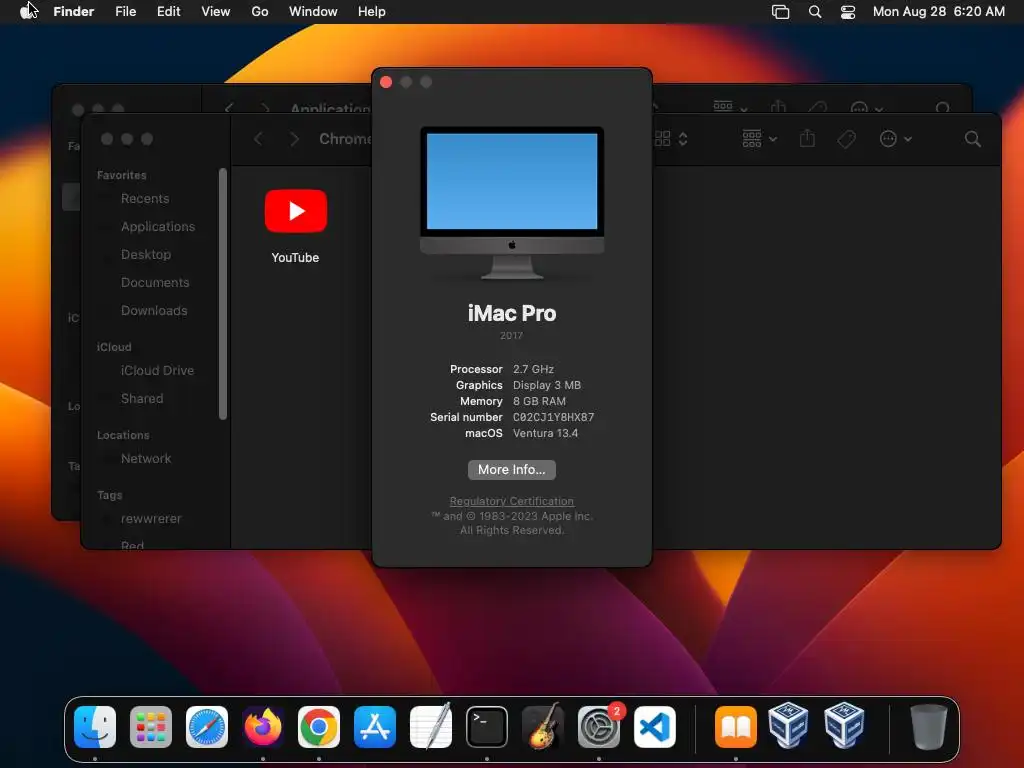The image size is (1024, 768).
Task: Go back in the Chrome Finder window
Action: pos(259,138)
